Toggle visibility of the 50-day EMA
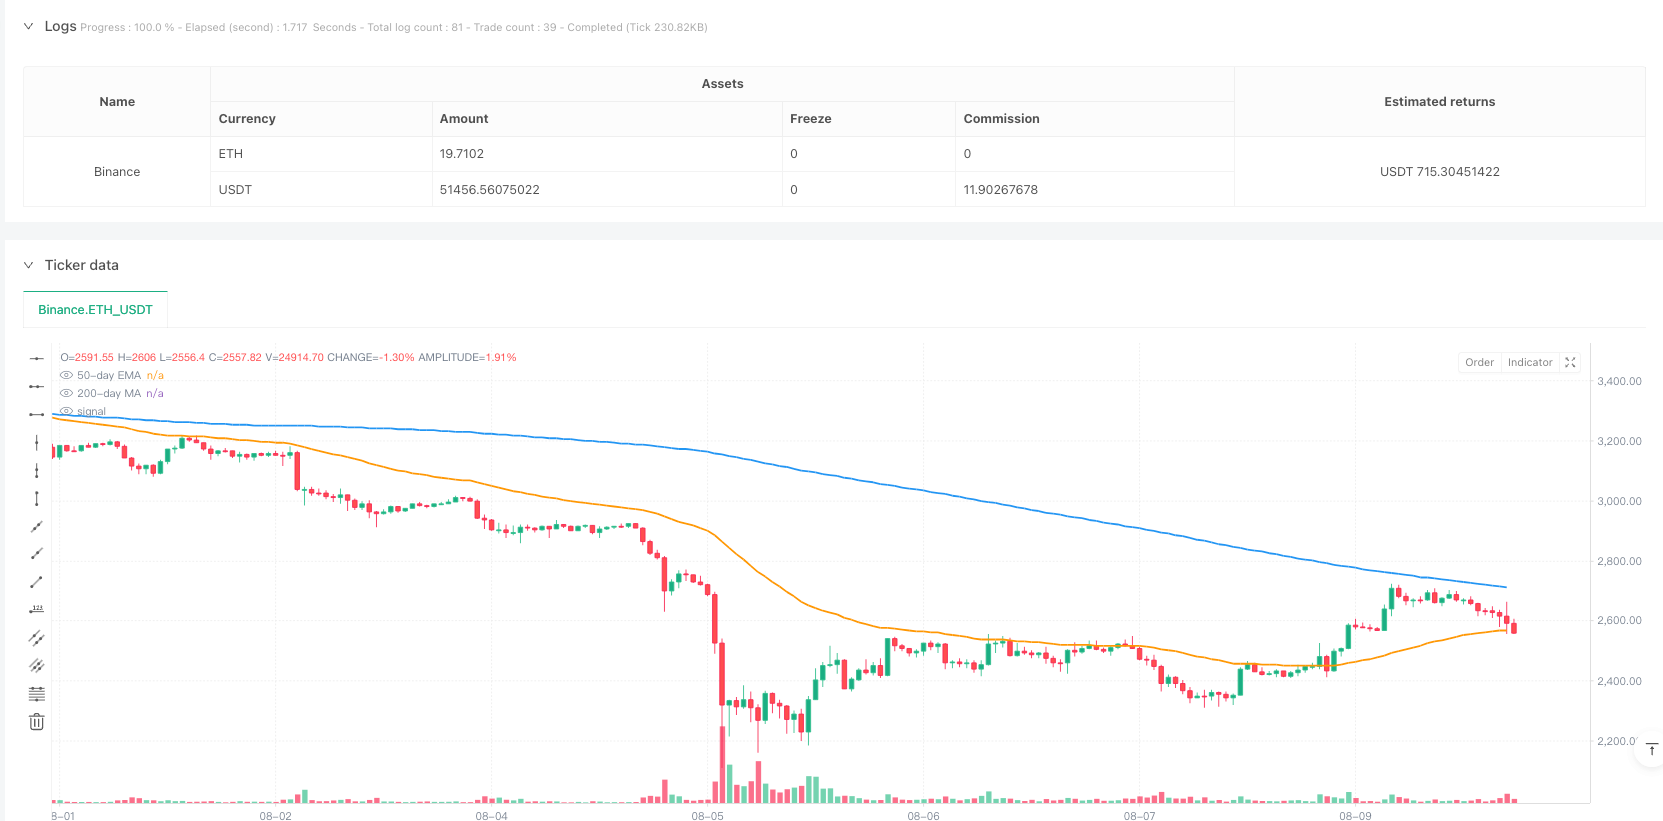This screenshot has height=821, width=1663. tap(66, 376)
